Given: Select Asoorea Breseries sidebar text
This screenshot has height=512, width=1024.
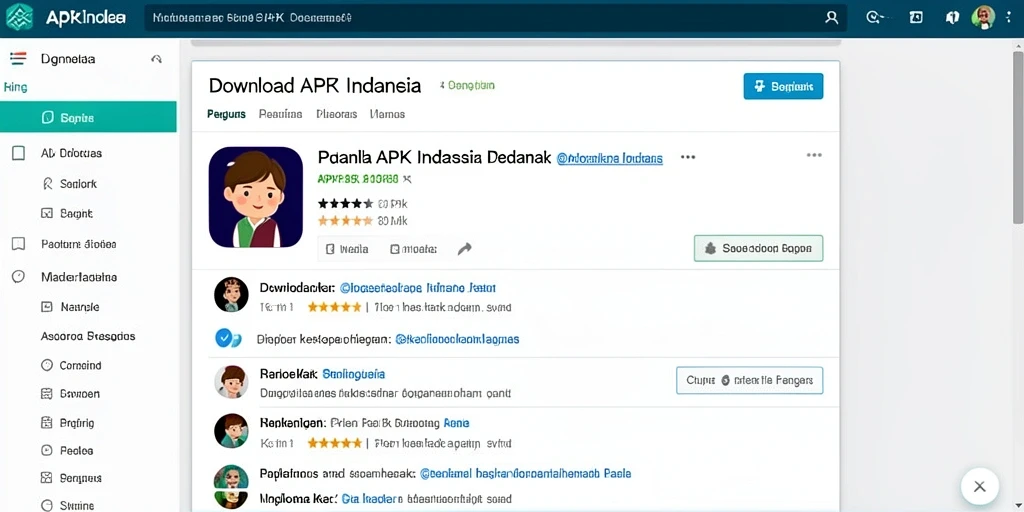Looking at the screenshot, I should tap(88, 336).
